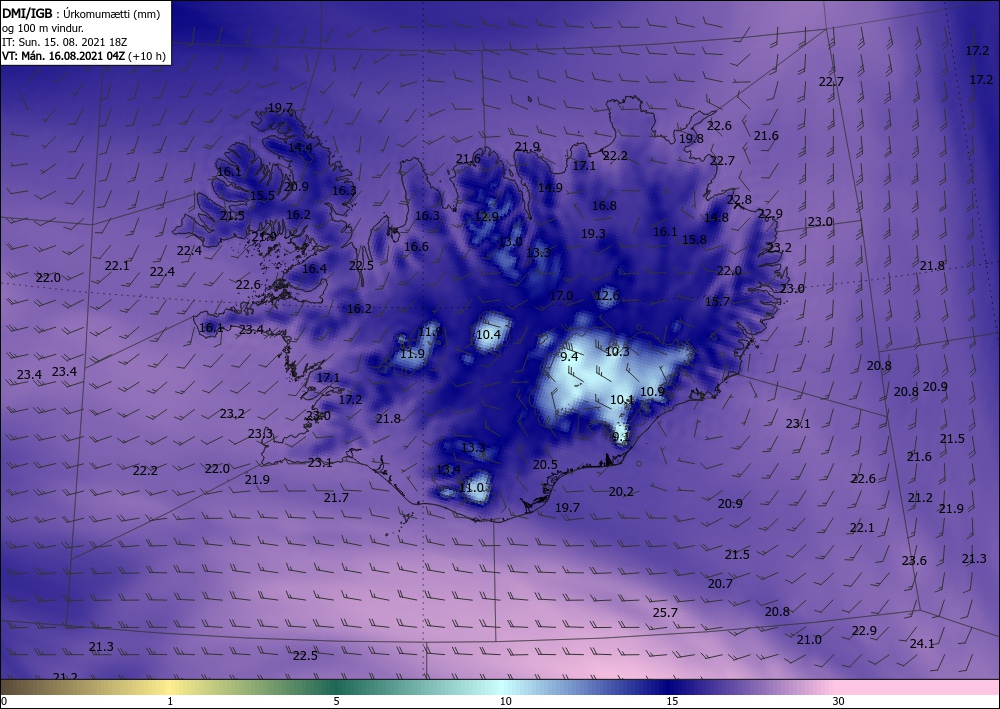Click the 23.3 value near Reykjanes
The width and height of the screenshot is (1000, 709).
click(x=260, y=434)
